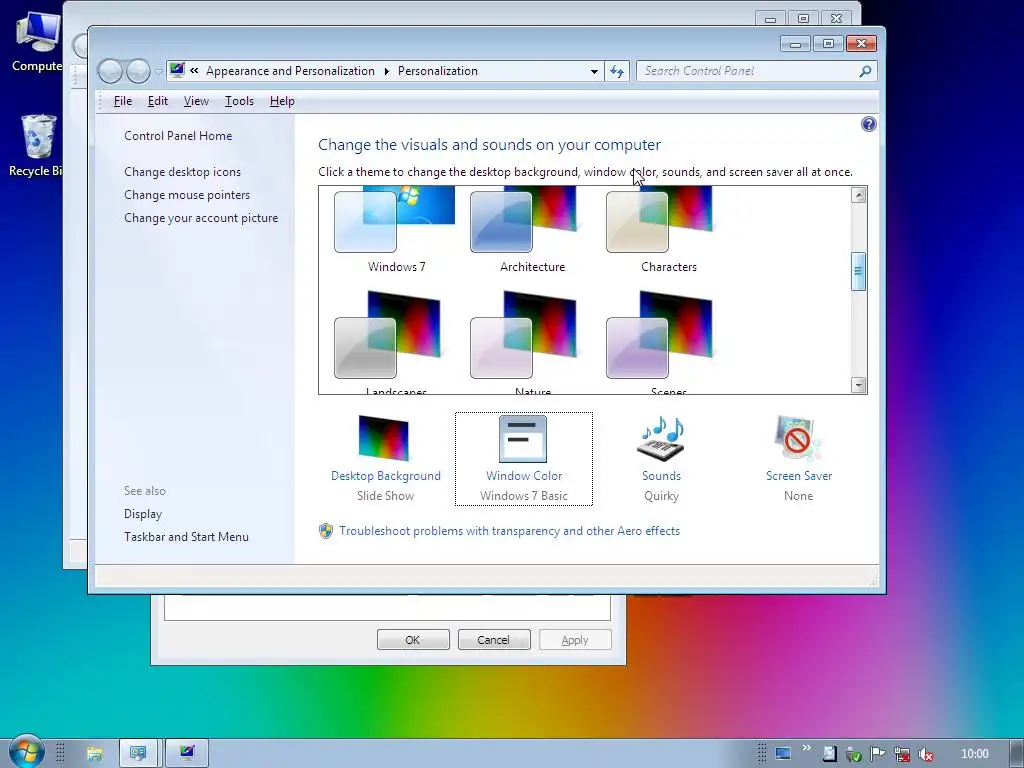Go back with the back arrow
Image resolution: width=1024 pixels, height=768 pixels.
(110, 71)
